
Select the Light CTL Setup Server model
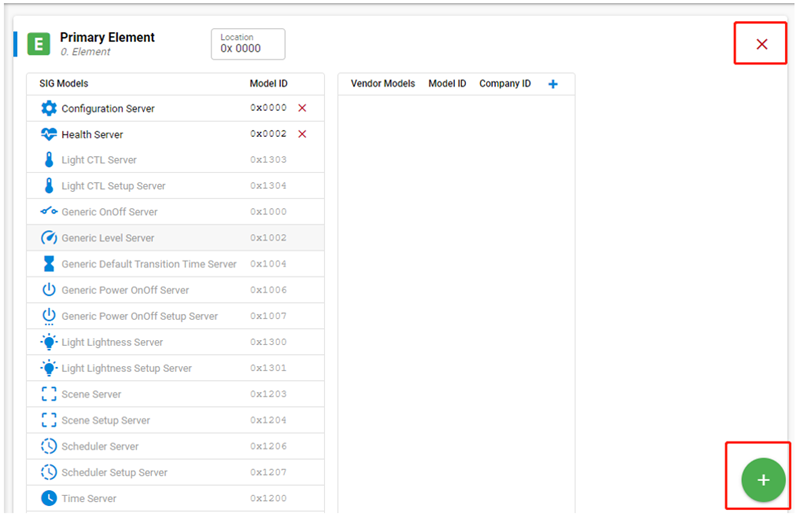pyautogui.click(x=113, y=186)
